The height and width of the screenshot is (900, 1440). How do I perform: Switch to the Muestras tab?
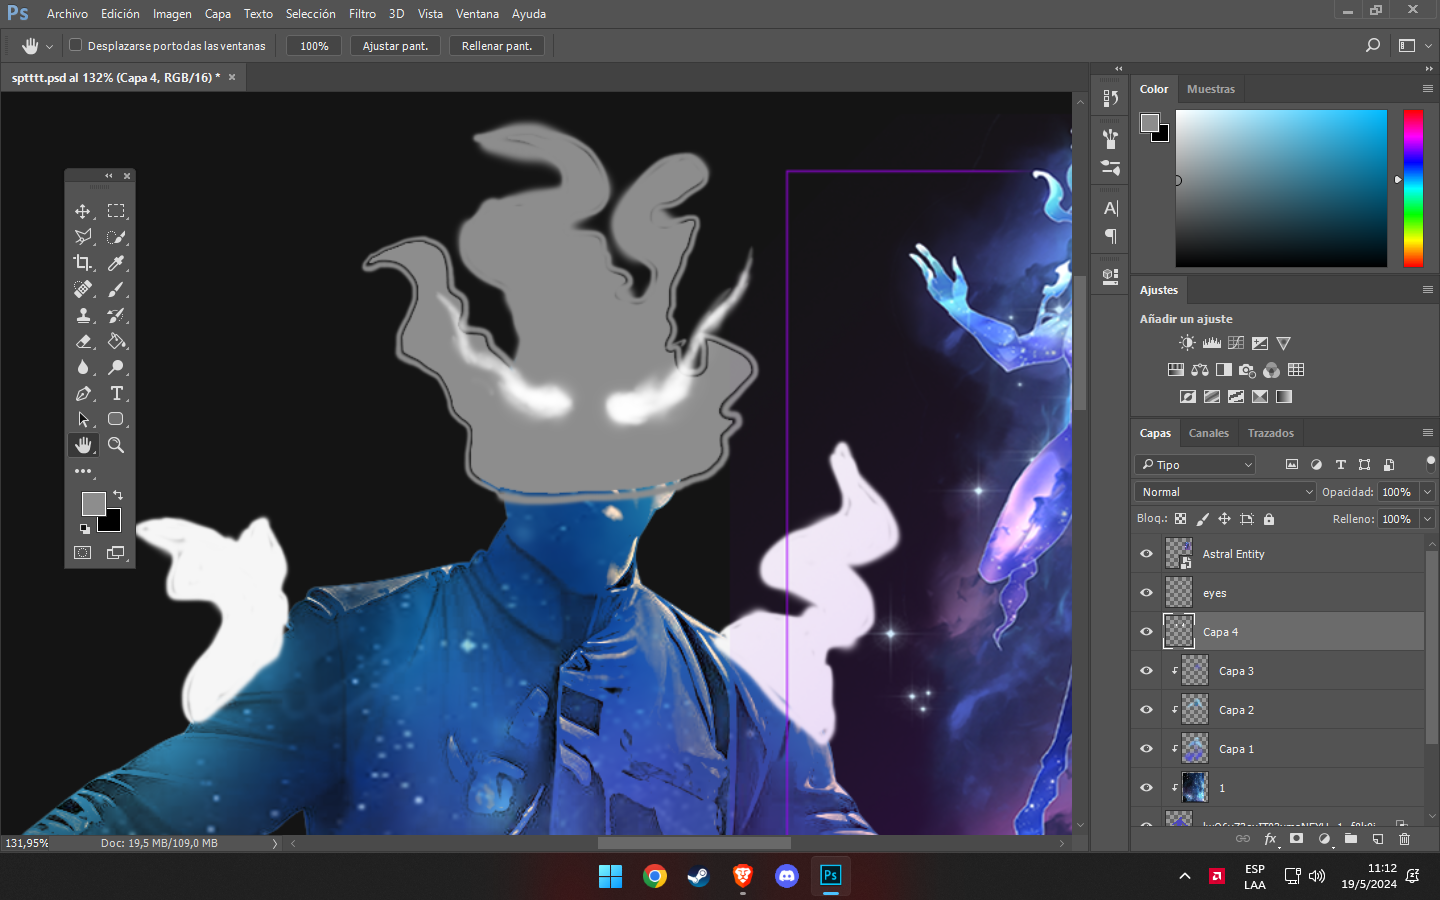[x=1211, y=89]
